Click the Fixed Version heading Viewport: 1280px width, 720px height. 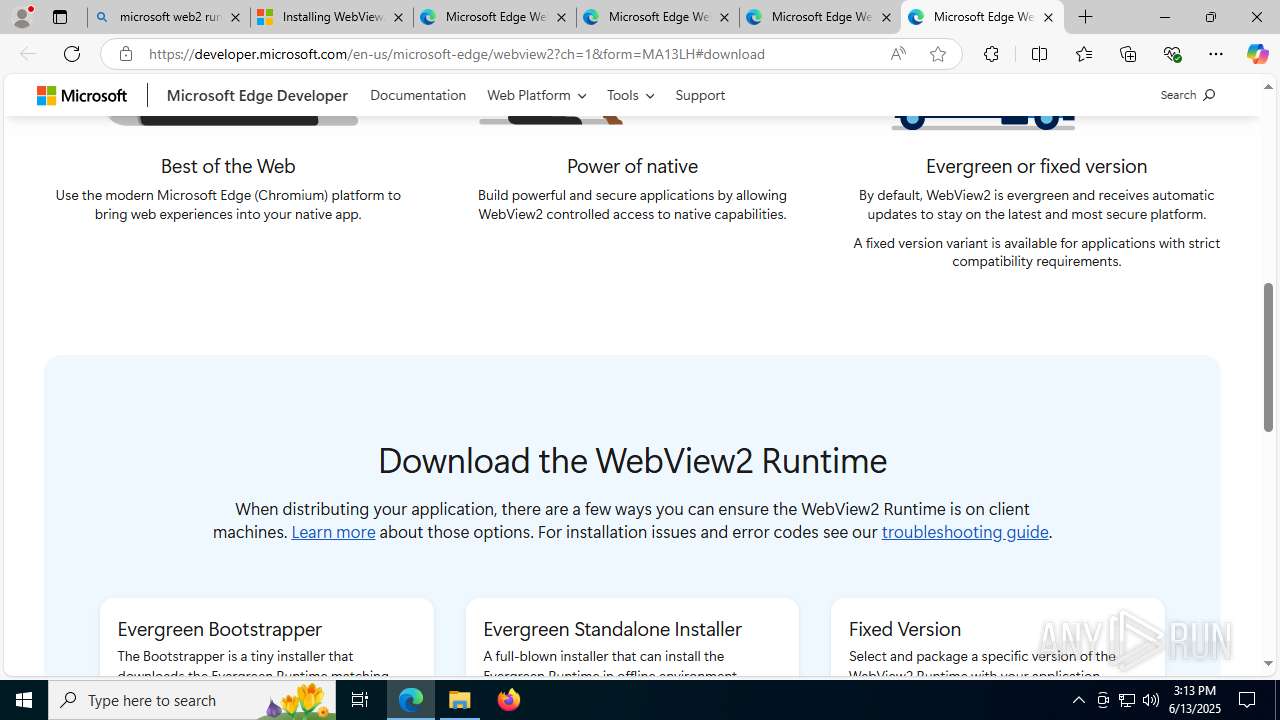[x=905, y=629]
